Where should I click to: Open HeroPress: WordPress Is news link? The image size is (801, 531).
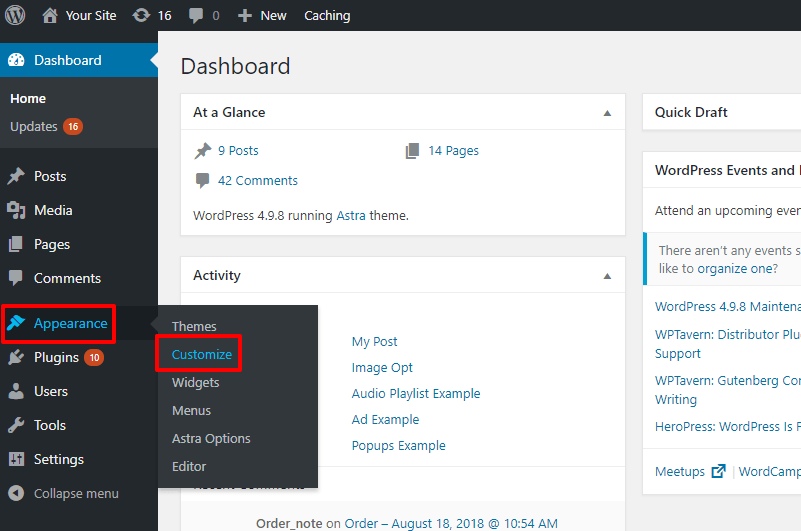coord(728,427)
